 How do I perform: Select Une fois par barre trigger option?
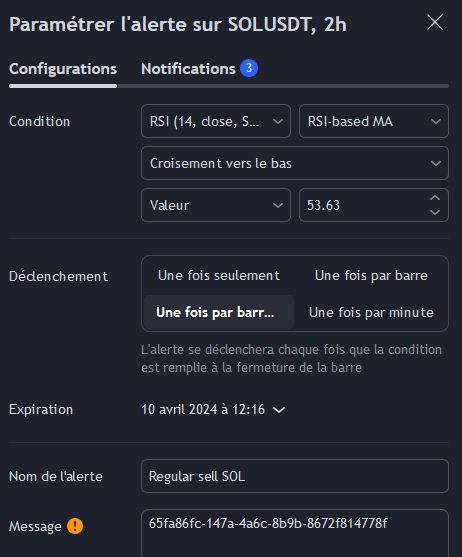click(371, 275)
